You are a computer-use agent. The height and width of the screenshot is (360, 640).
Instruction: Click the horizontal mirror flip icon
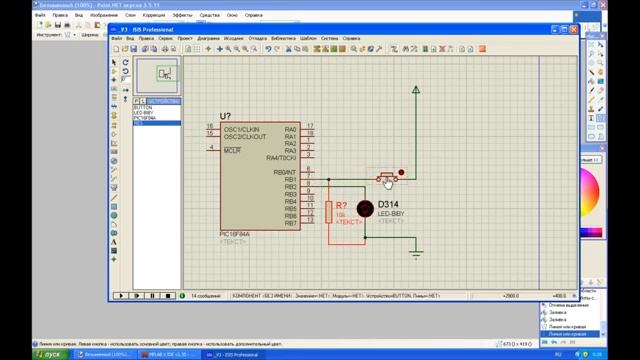126,90
